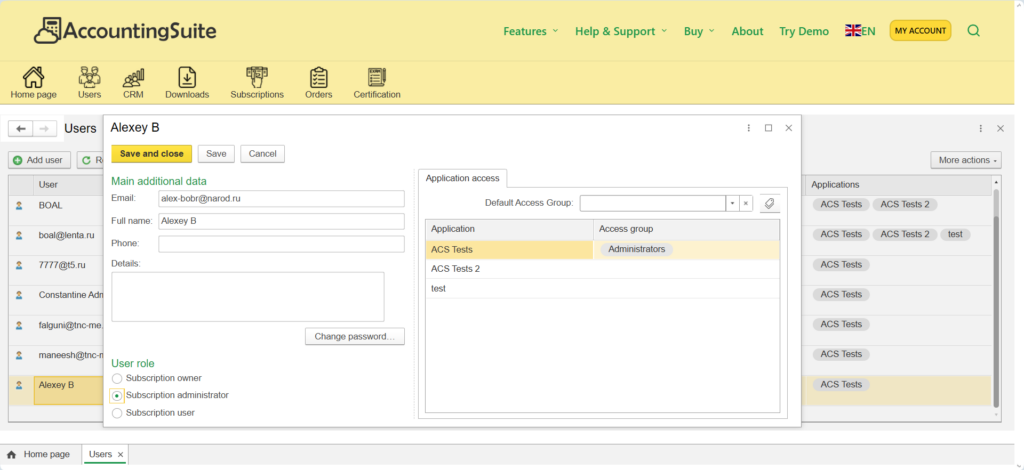Viewport: 1024px width, 470px height.
Task: Click the user icon in the Alexey B row
Action: coord(19,385)
